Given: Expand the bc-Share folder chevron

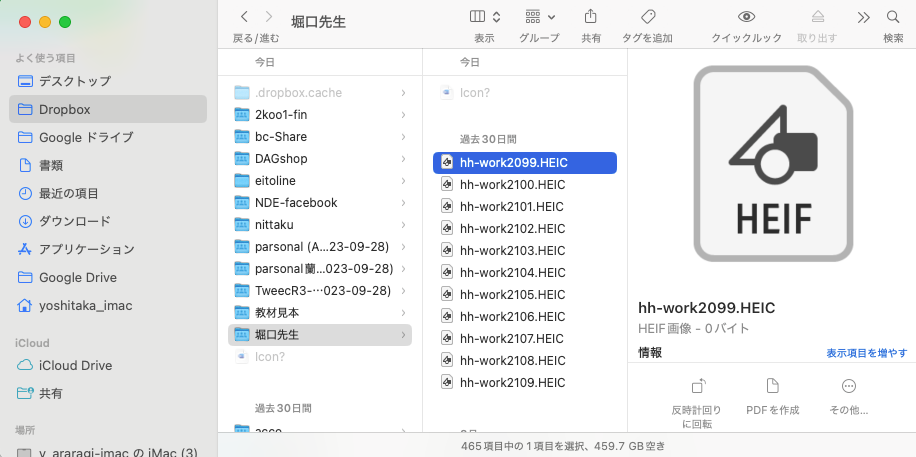Looking at the screenshot, I should pos(404,137).
